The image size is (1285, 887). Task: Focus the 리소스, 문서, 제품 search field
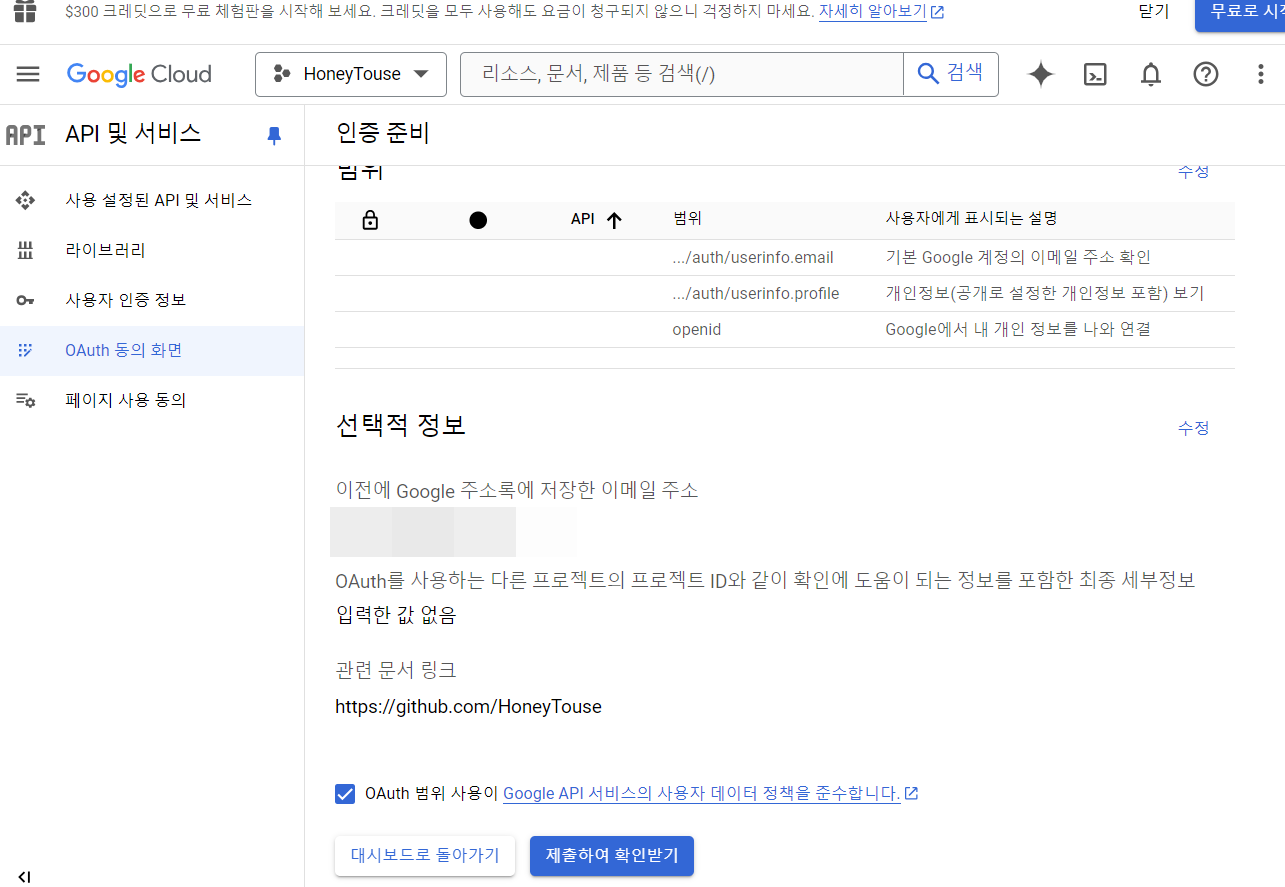(682, 74)
